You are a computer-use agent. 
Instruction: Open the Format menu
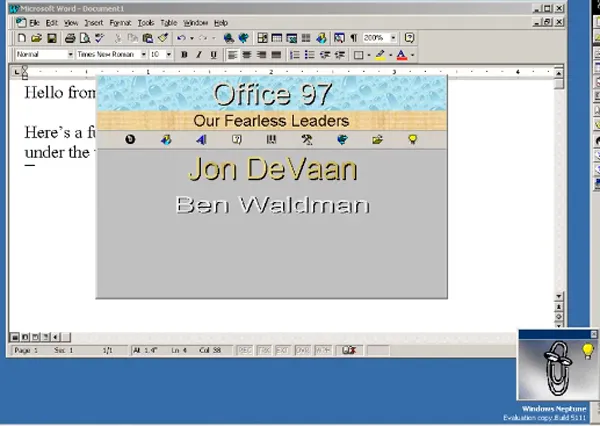120,22
